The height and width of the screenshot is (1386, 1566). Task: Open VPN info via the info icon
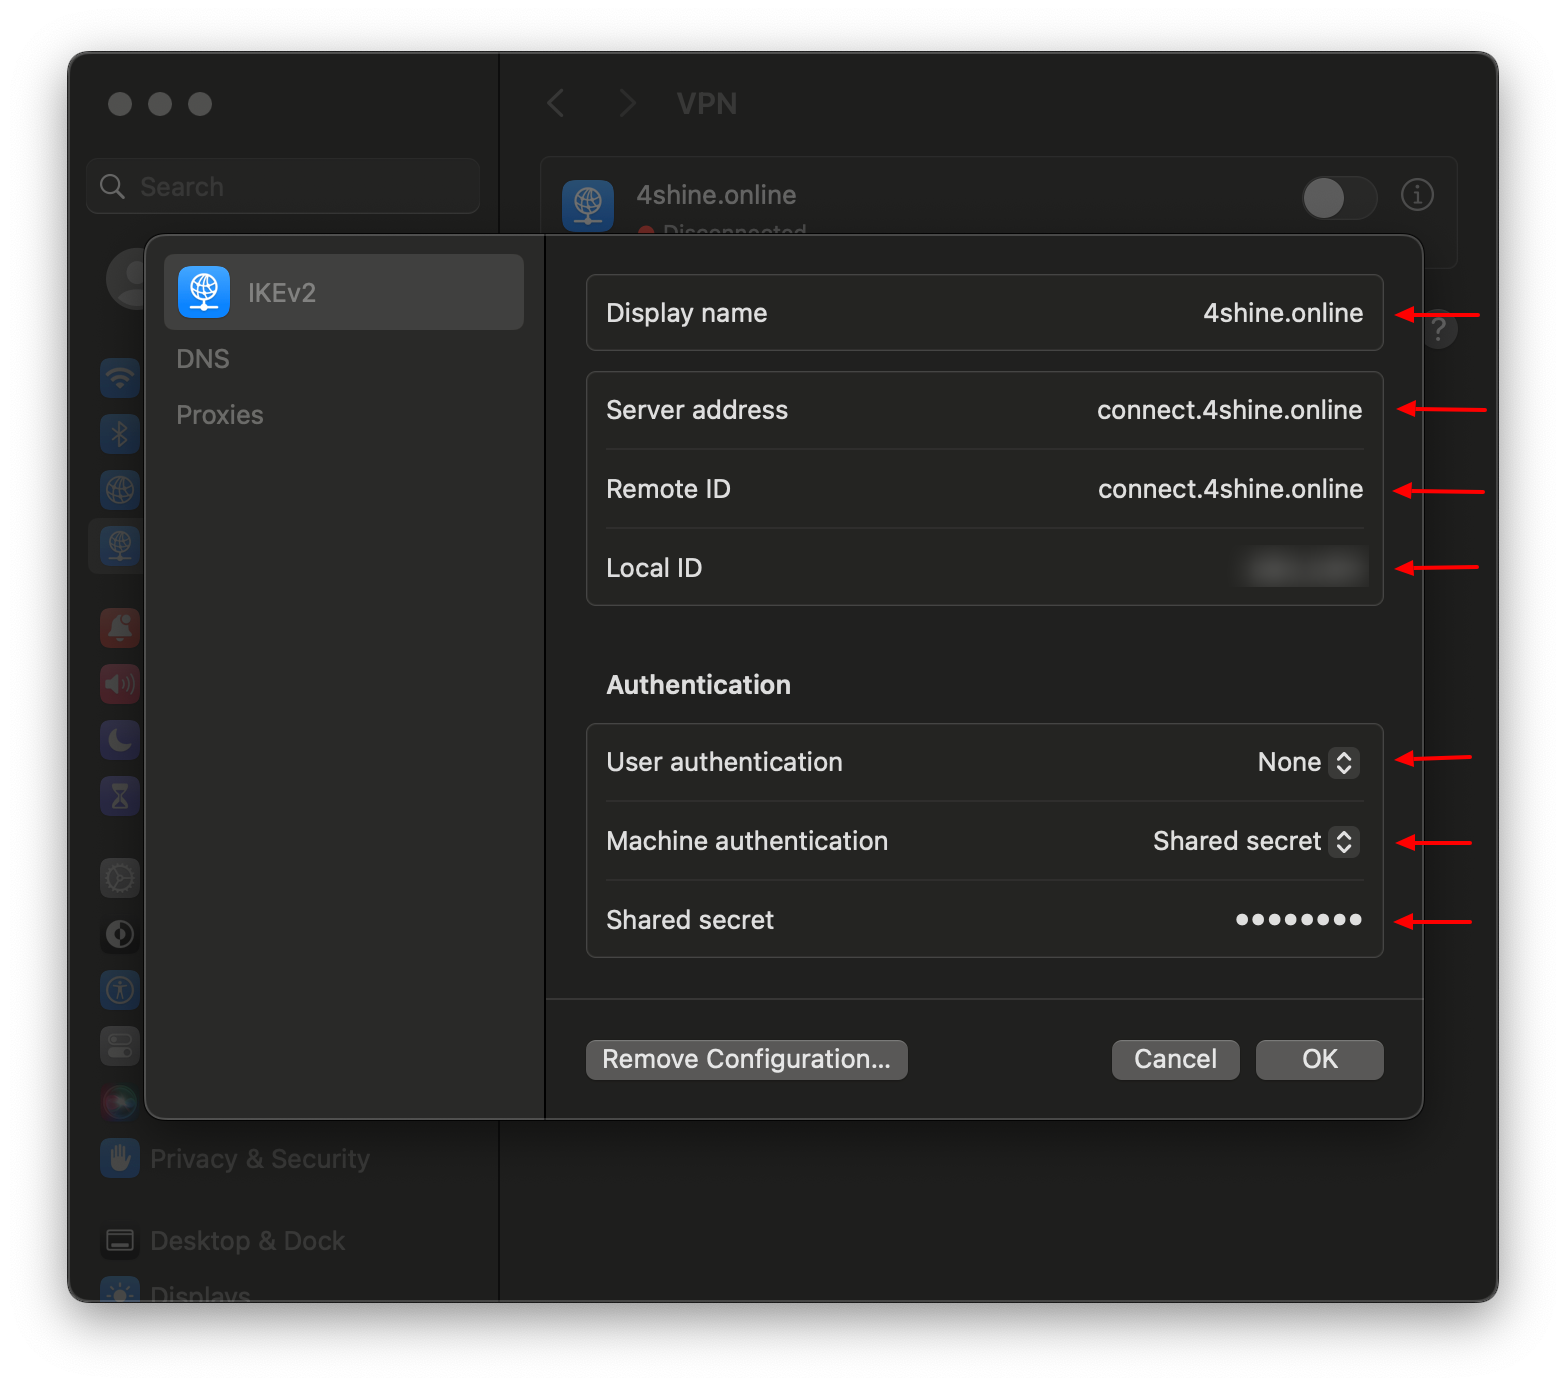point(1417,196)
